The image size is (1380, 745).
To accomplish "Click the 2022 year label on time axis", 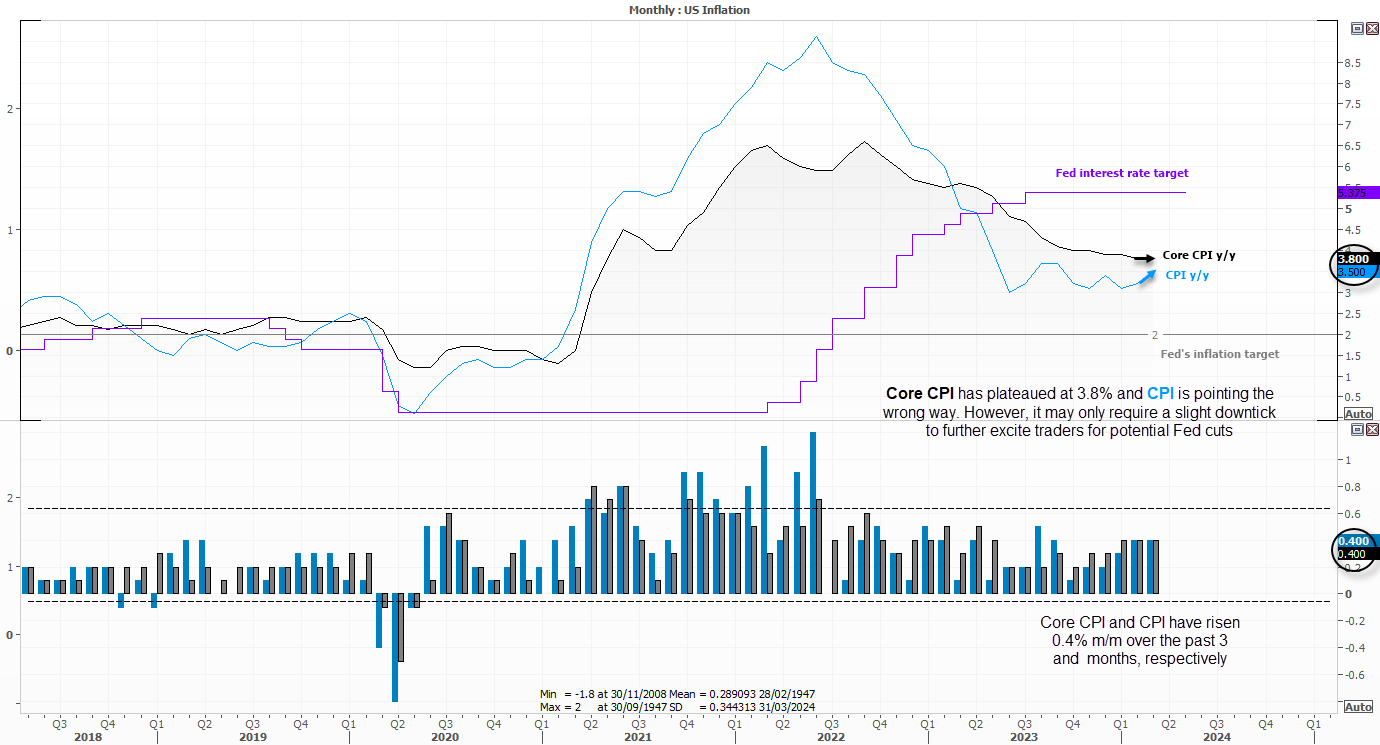I will pyautogui.click(x=830, y=736).
